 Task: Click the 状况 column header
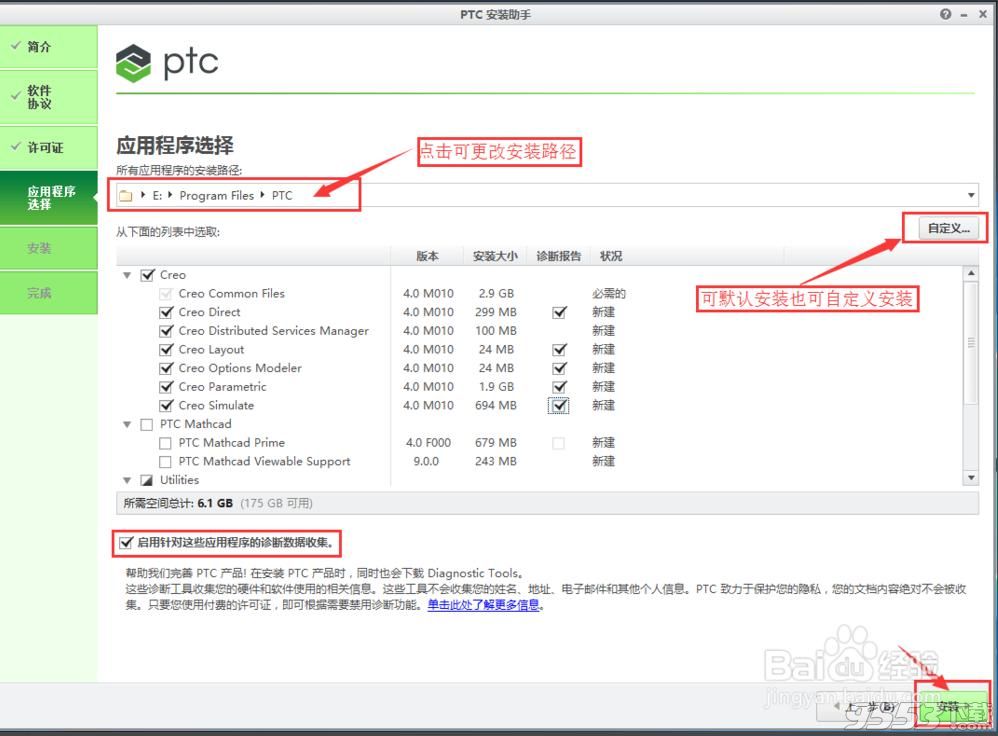611,256
